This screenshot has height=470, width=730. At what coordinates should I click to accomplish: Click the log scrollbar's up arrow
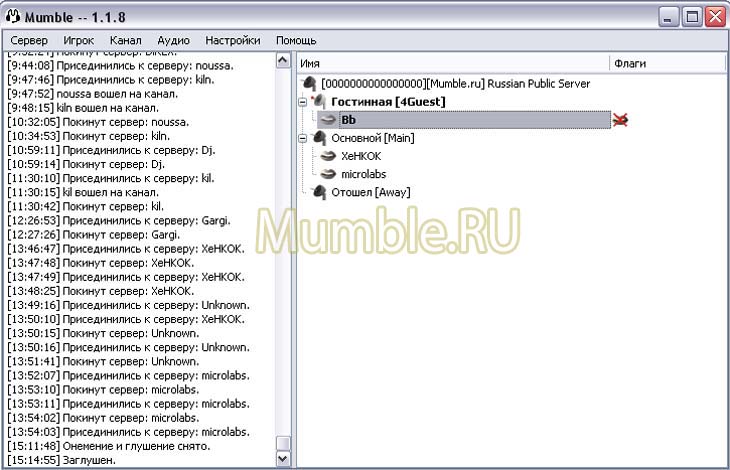point(282,60)
